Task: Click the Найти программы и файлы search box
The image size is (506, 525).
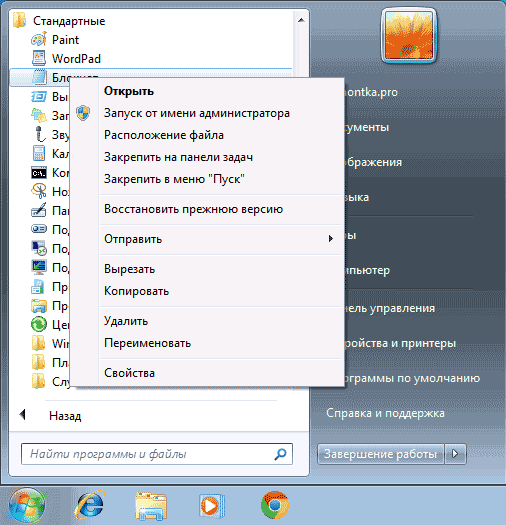Action: coord(157,454)
